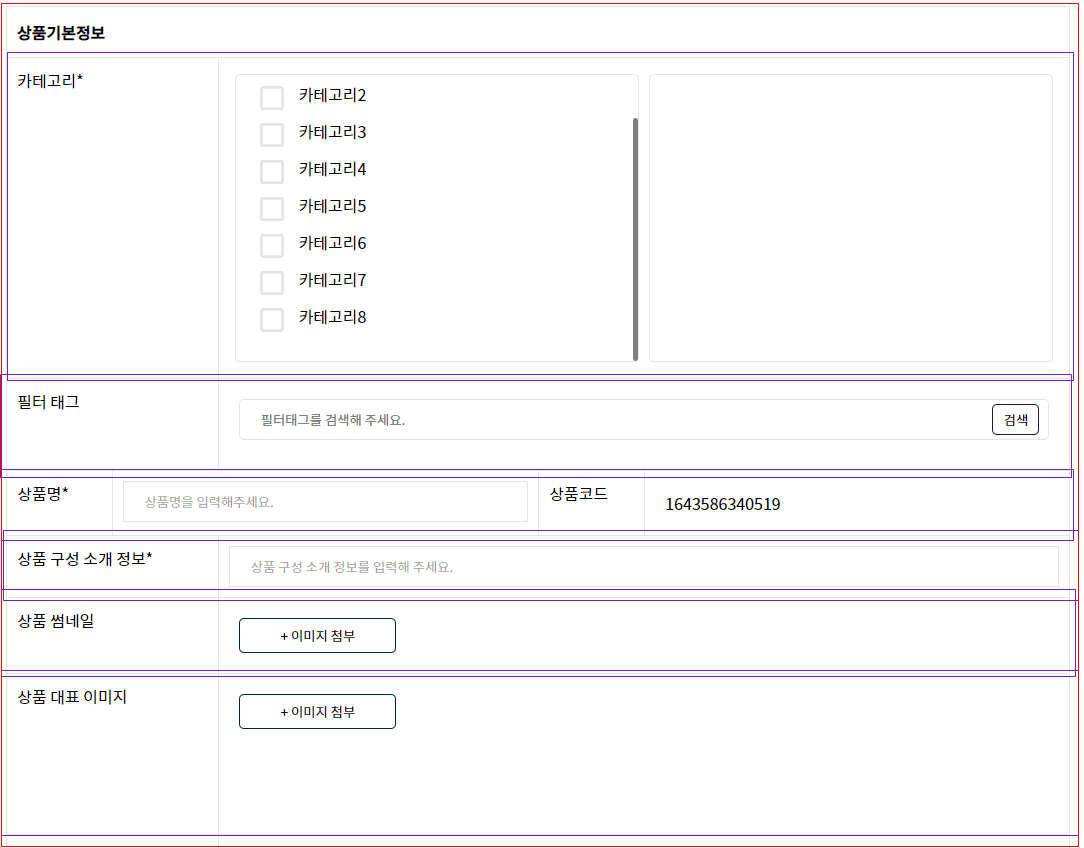Click the 상품 썸네일 row label
Viewport: 1084px width, 848px height.
point(56,621)
